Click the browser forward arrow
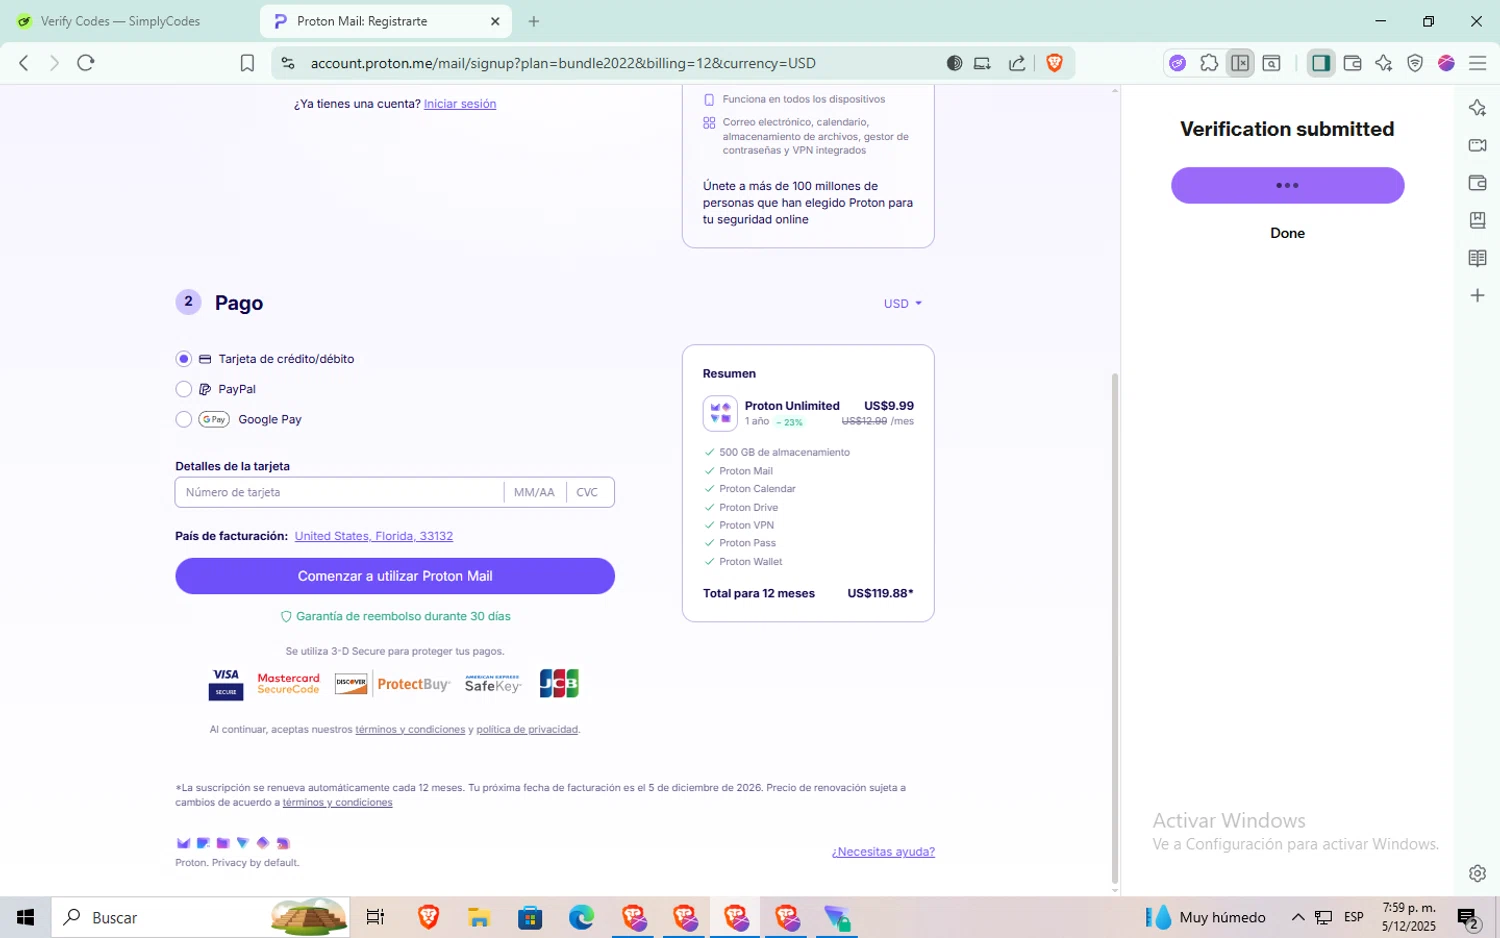Screen dimensions: 1500x938 pos(54,63)
